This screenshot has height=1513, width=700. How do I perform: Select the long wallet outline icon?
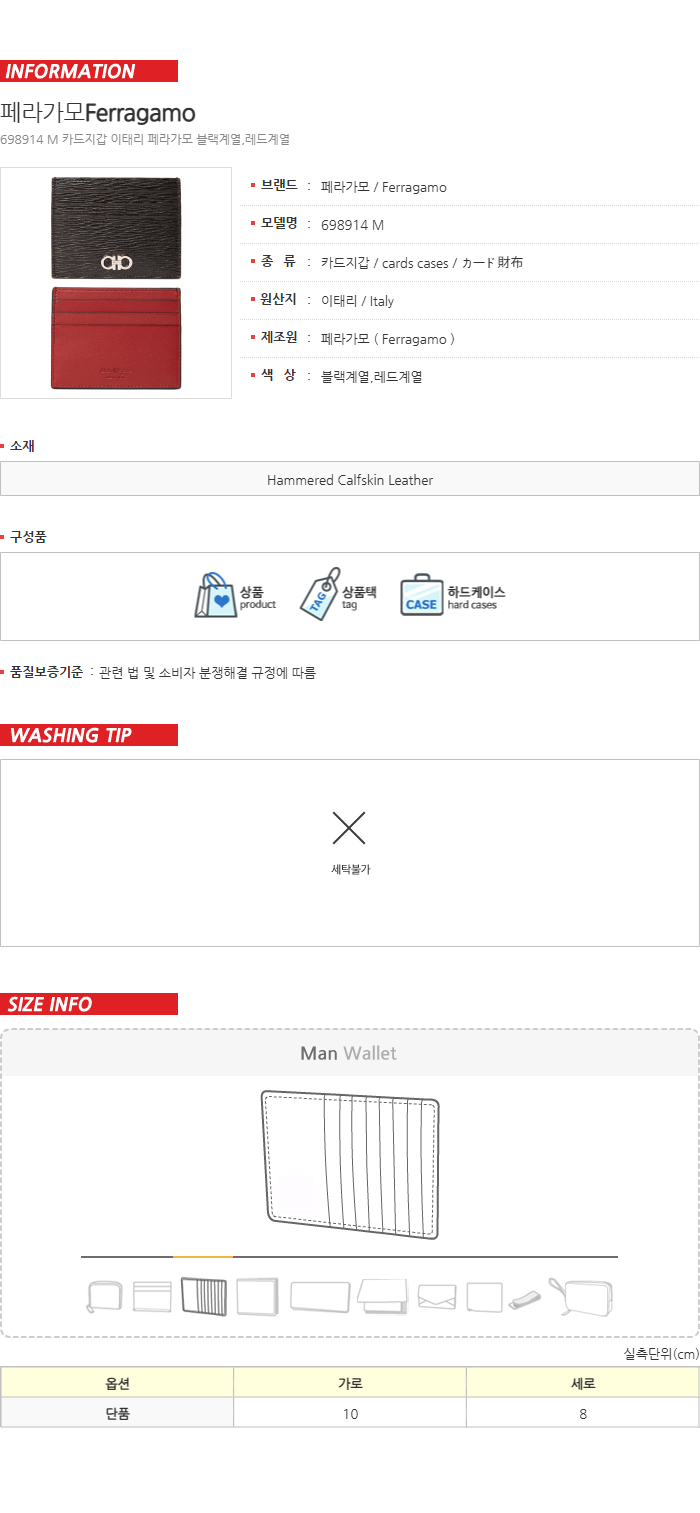click(x=320, y=1297)
